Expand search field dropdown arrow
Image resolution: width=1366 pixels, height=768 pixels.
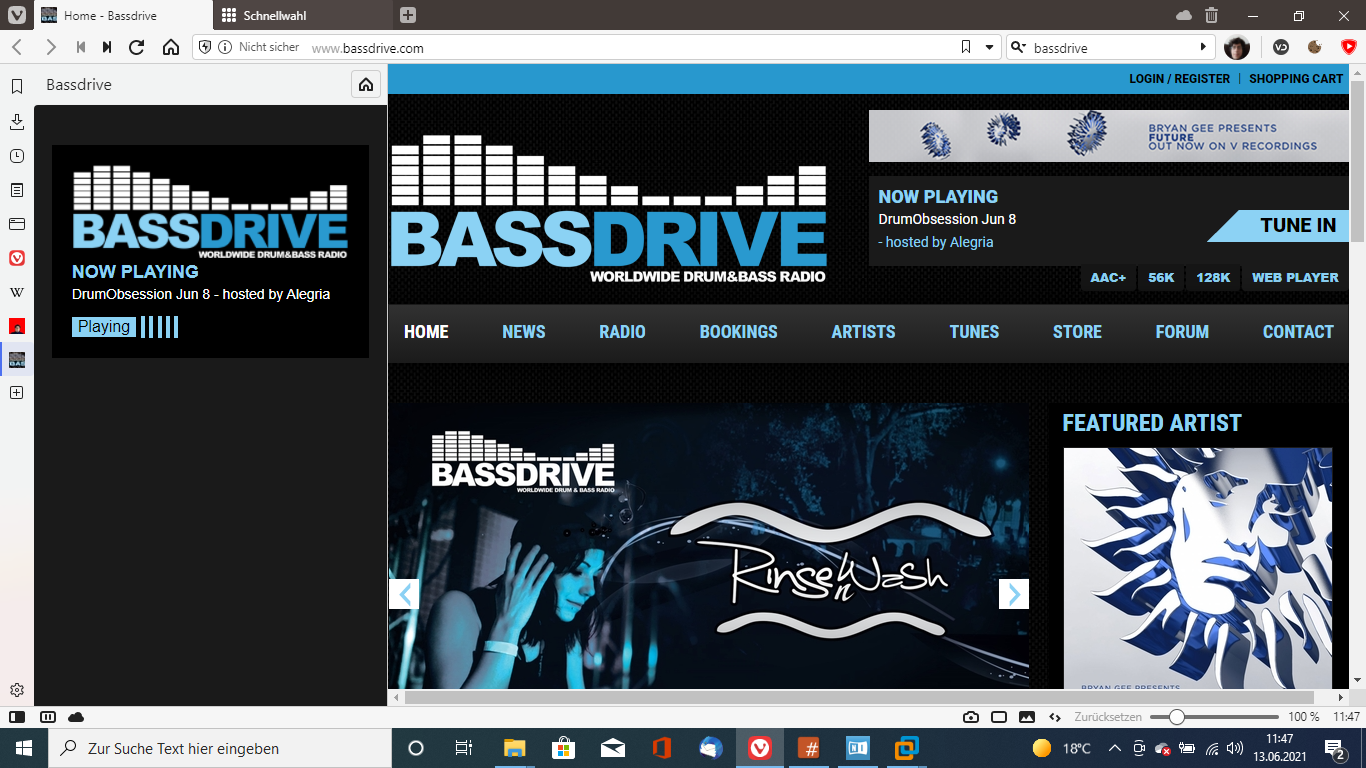[1204, 47]
